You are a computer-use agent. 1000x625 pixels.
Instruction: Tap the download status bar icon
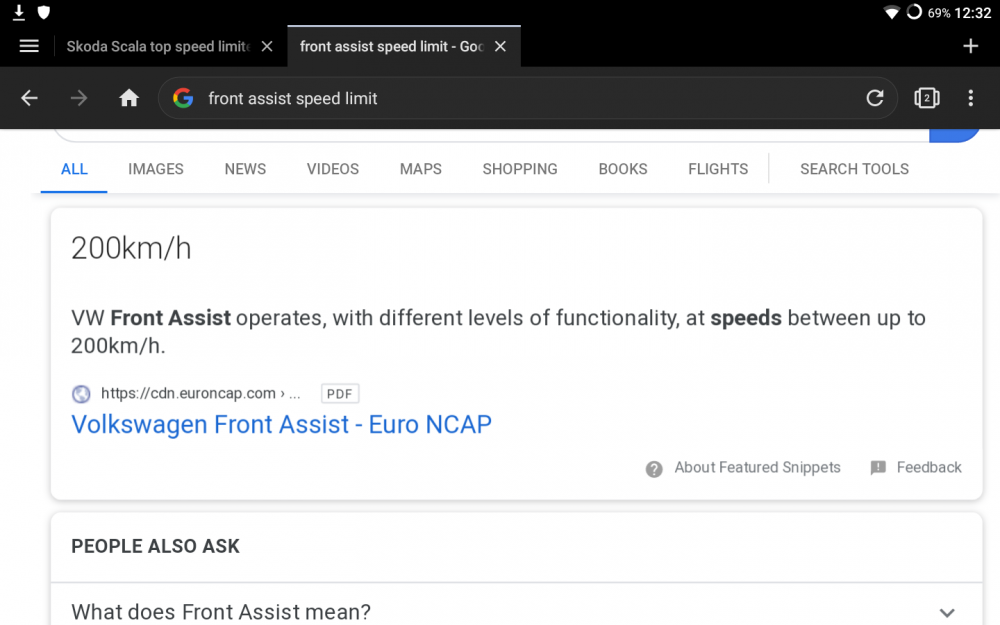(x=19, y=12)
